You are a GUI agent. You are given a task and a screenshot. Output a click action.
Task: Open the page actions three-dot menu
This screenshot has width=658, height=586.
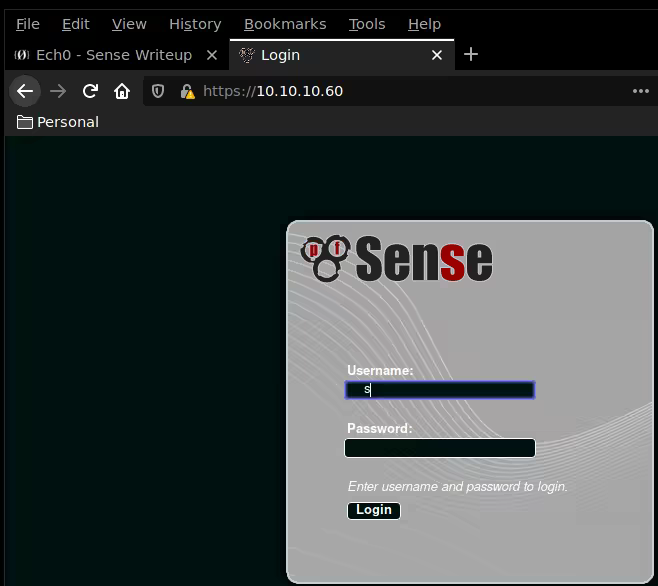(x=641, y=91)
